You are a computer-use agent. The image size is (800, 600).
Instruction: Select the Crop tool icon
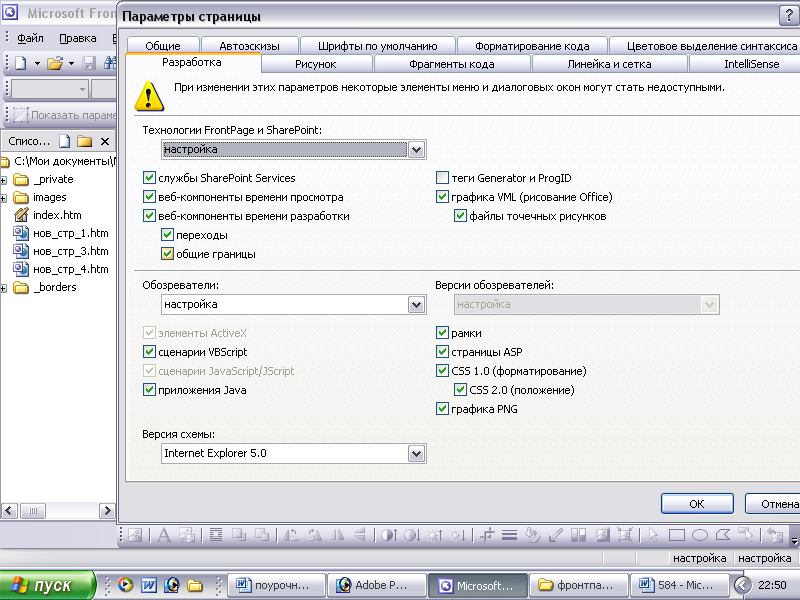coord(487,535)
